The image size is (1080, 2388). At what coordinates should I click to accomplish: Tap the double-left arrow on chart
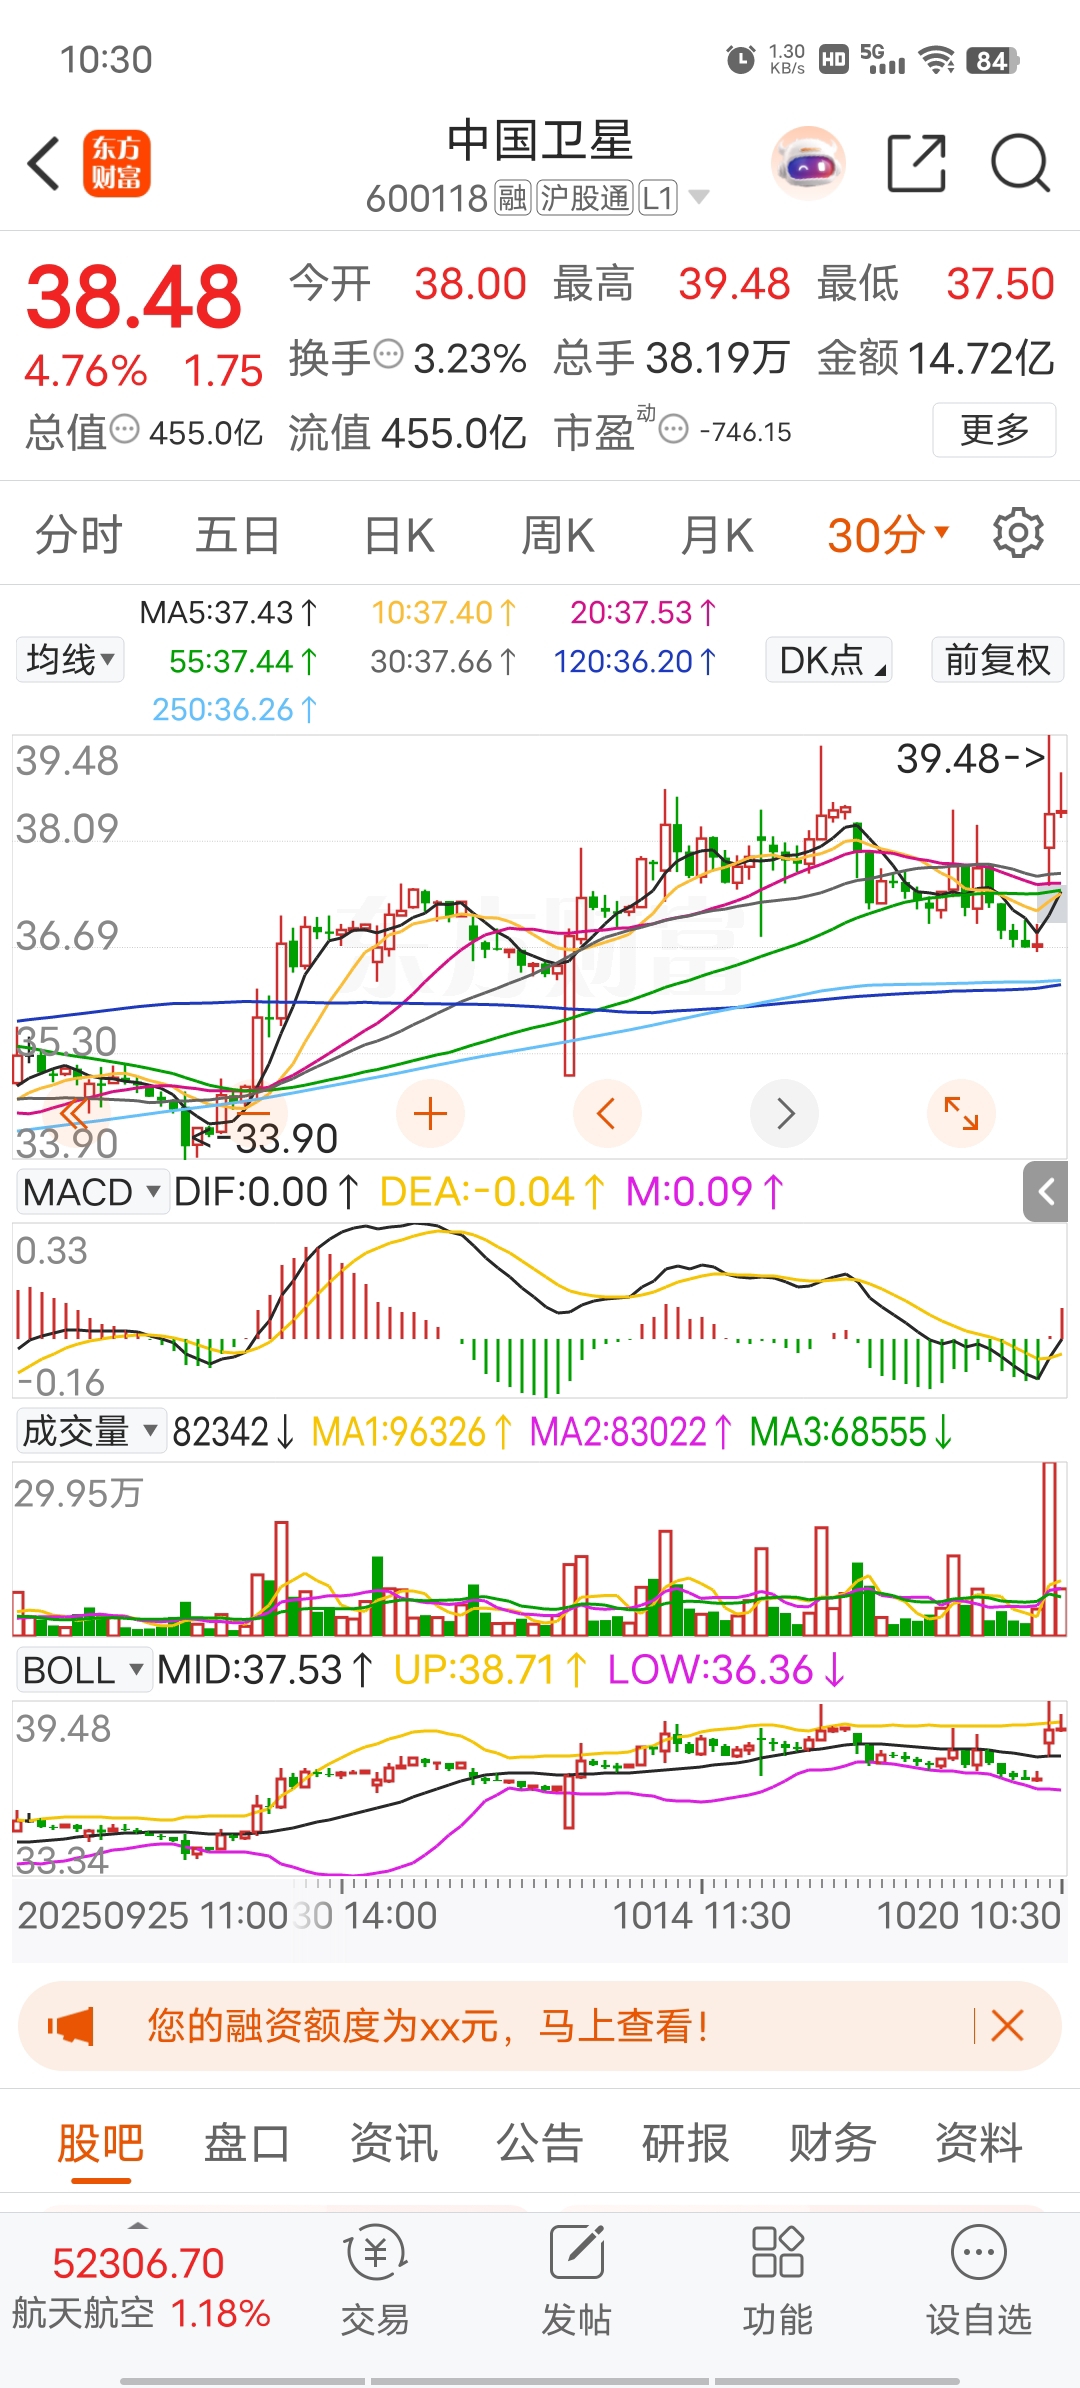[x=75, y=1113]
